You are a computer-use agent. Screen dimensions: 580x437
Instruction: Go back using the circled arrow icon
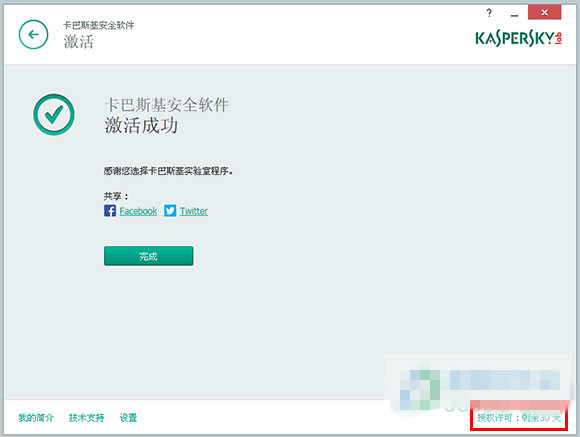pyautogui.click(x=33, y=34)
